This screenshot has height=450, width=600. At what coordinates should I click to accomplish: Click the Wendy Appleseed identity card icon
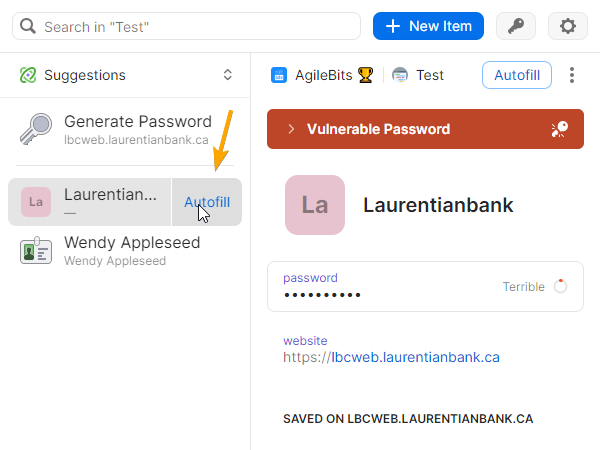coord(37,251)
